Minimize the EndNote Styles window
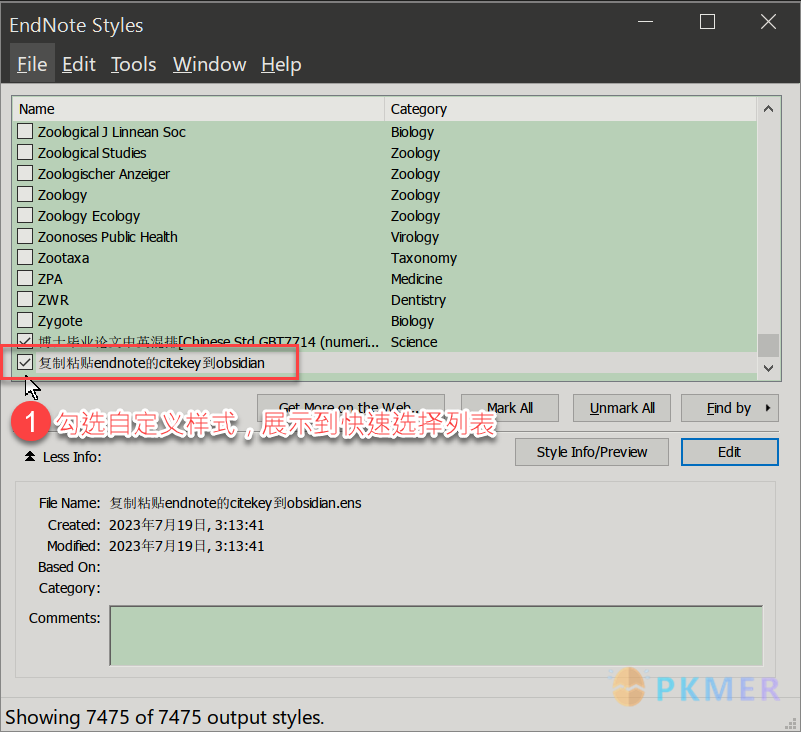The image size is (801, 732). [646, 21]
